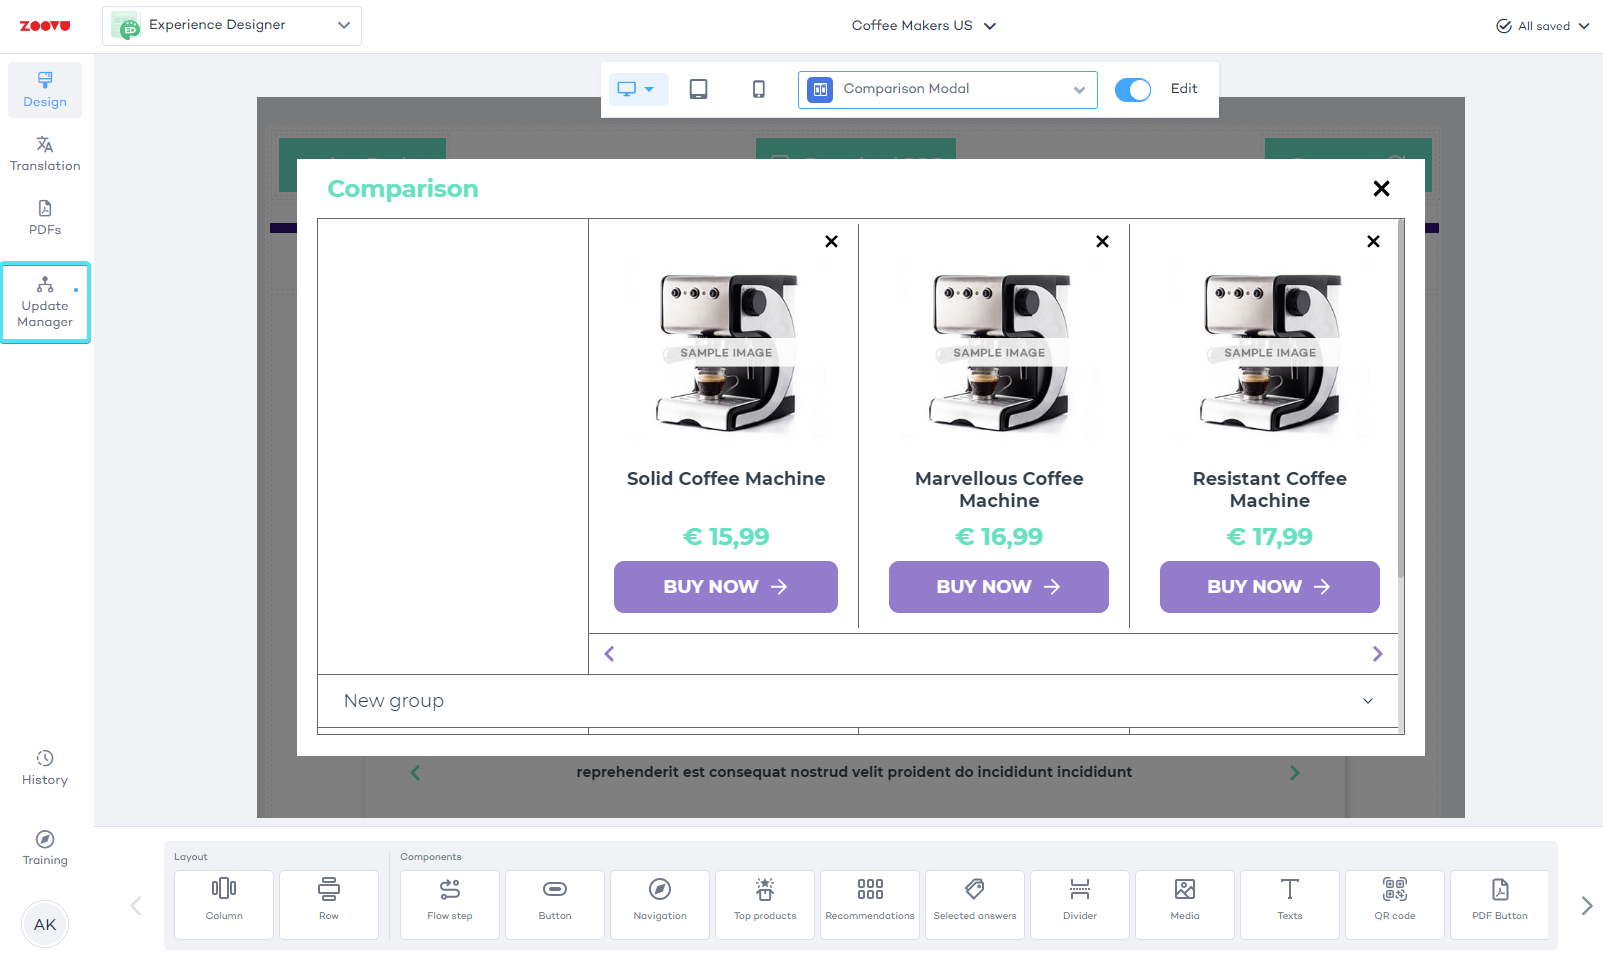The image size is (1603, 953).
Task: Toggle the Edit mode switch
Action: 1133,89
